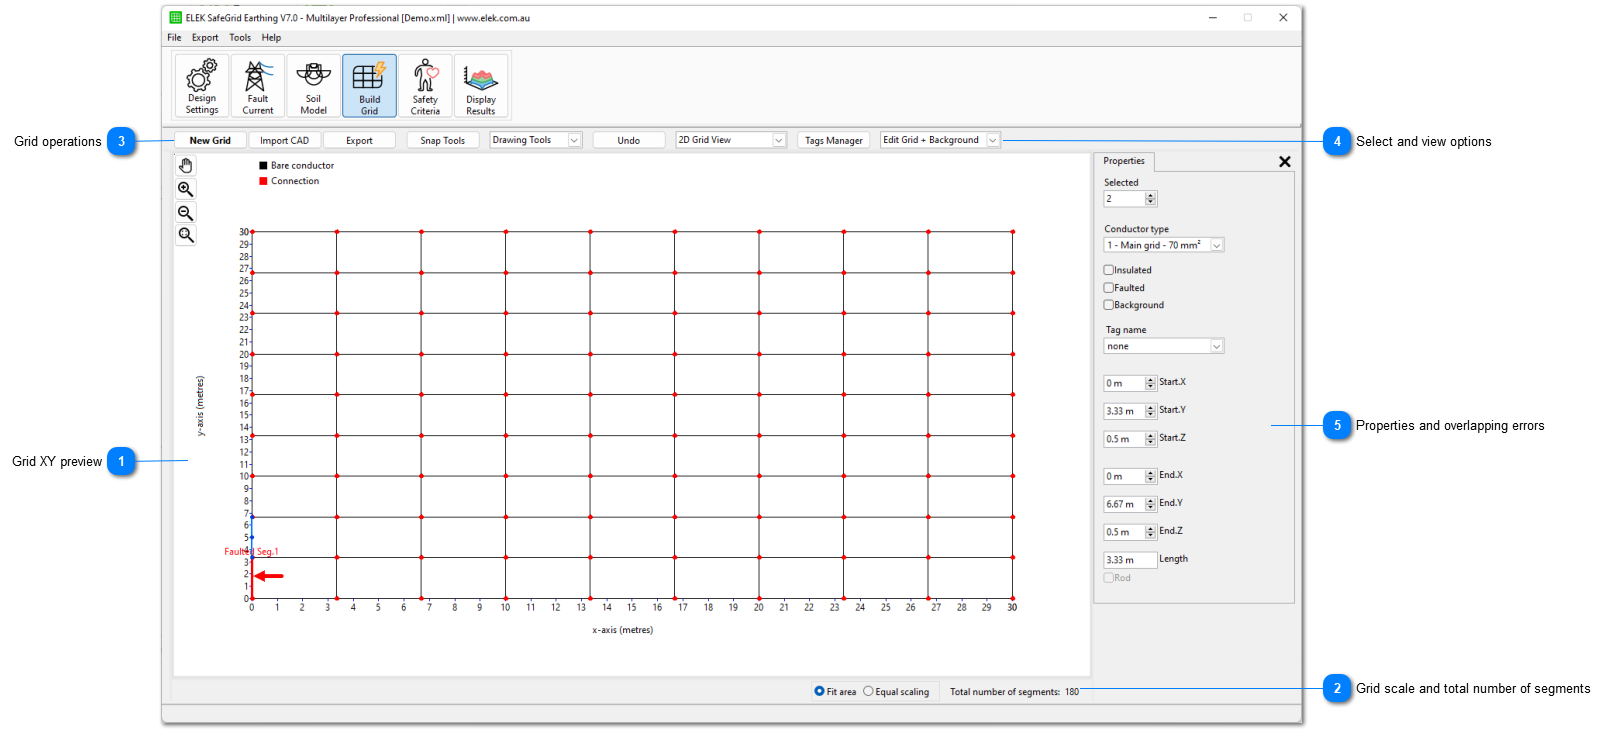The height and width of the screenshot is (732, 1607).
Task: Toggle the Insulated checkbox
Action: (1108, 270)
